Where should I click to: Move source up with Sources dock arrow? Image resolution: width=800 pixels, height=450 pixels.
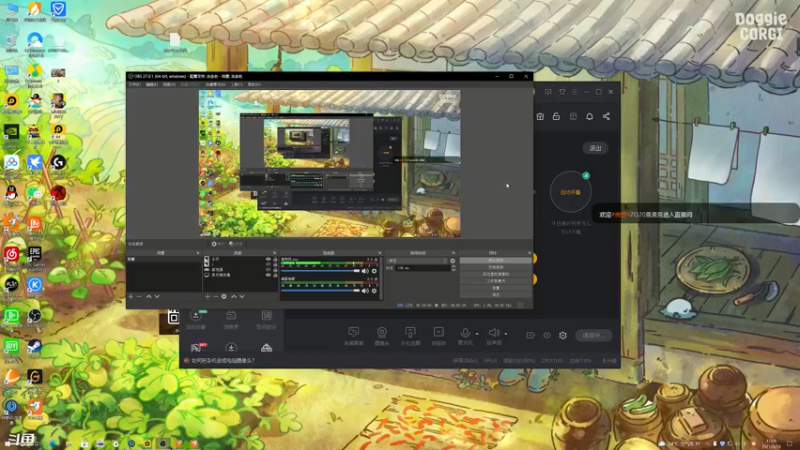234,296
